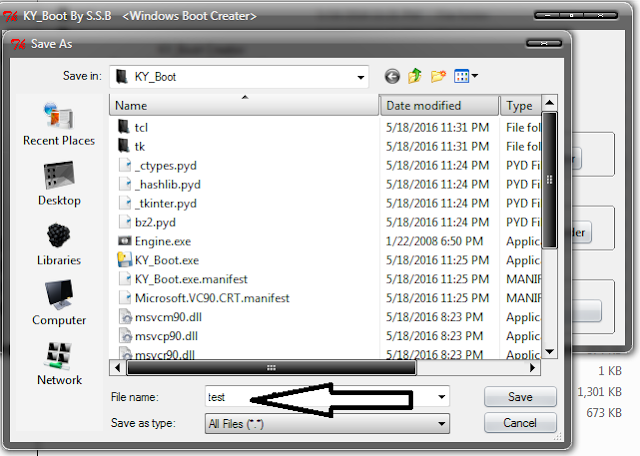Click the Cancel button
This screenshot has width=640, height=456.
pos(520,423)
